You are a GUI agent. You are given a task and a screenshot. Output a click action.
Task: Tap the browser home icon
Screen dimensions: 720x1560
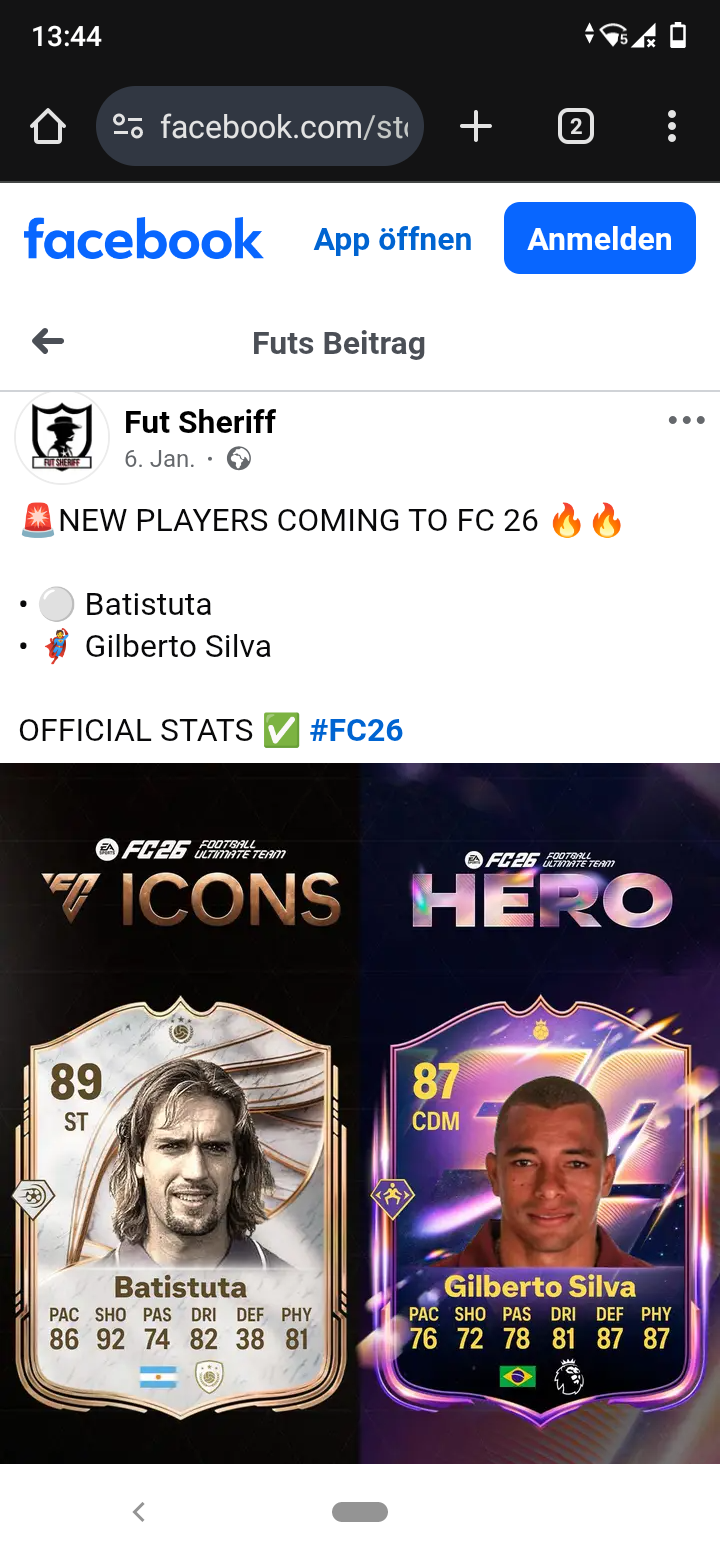click(x=47, y=127)
